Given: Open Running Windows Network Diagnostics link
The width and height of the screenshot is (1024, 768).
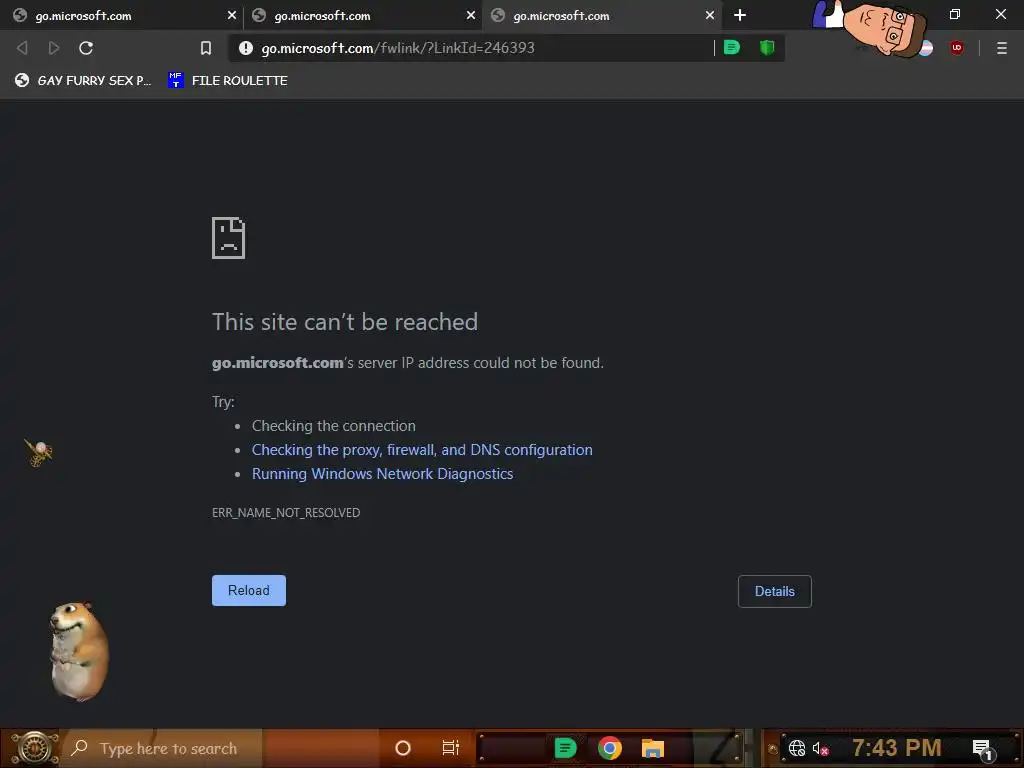Looking at the screenshot, I should 383,474.
